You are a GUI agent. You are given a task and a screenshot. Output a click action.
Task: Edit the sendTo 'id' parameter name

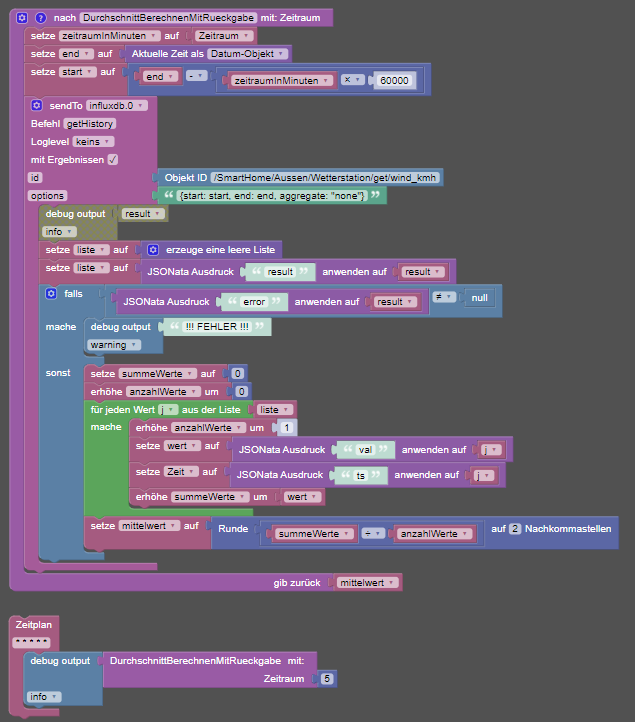pyautogui.click(x=35, y=177)
